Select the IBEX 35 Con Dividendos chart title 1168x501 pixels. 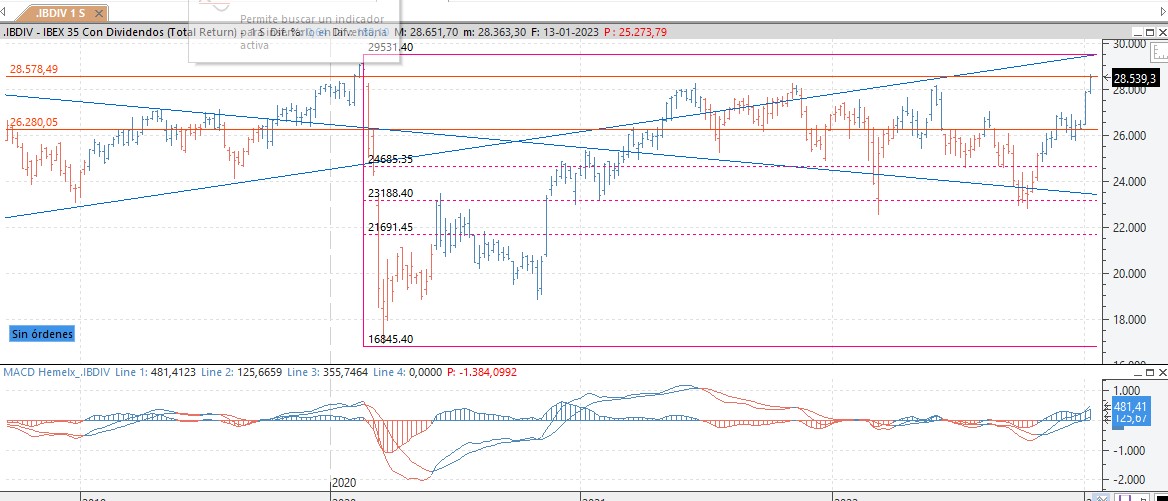pos(122,32)
